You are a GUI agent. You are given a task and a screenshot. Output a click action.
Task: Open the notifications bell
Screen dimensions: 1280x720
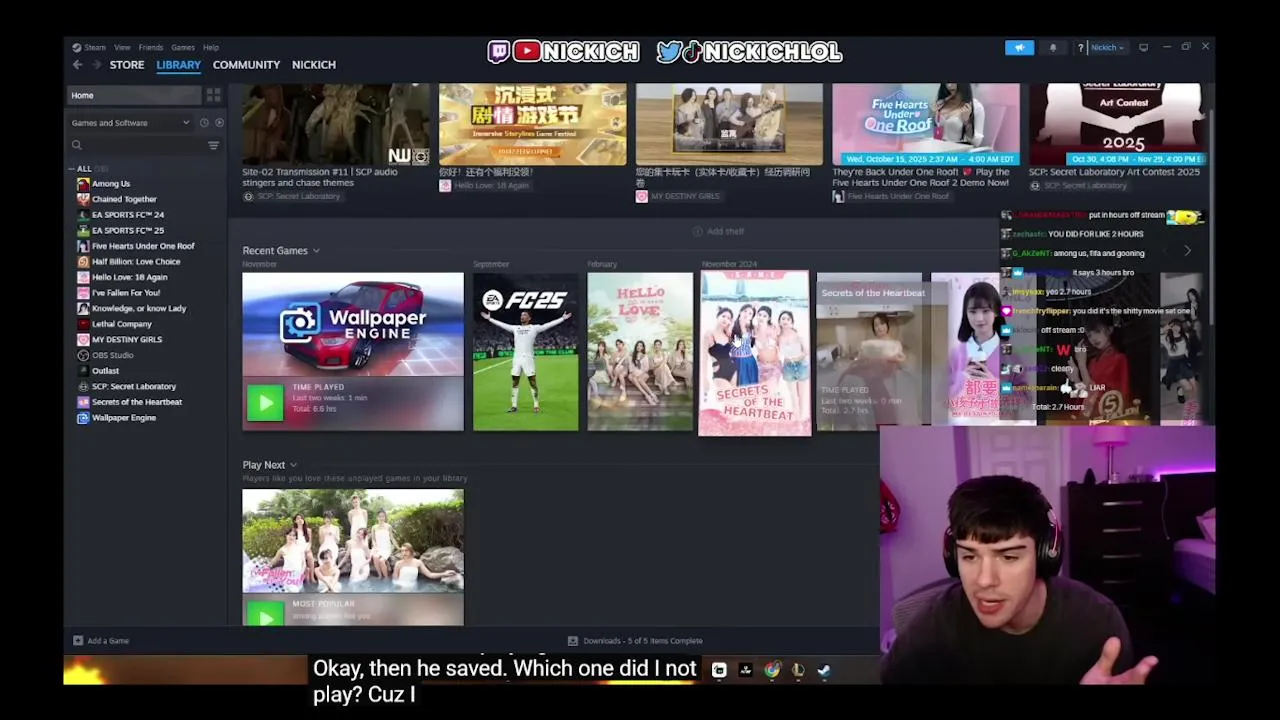[x=1052, y=47]
